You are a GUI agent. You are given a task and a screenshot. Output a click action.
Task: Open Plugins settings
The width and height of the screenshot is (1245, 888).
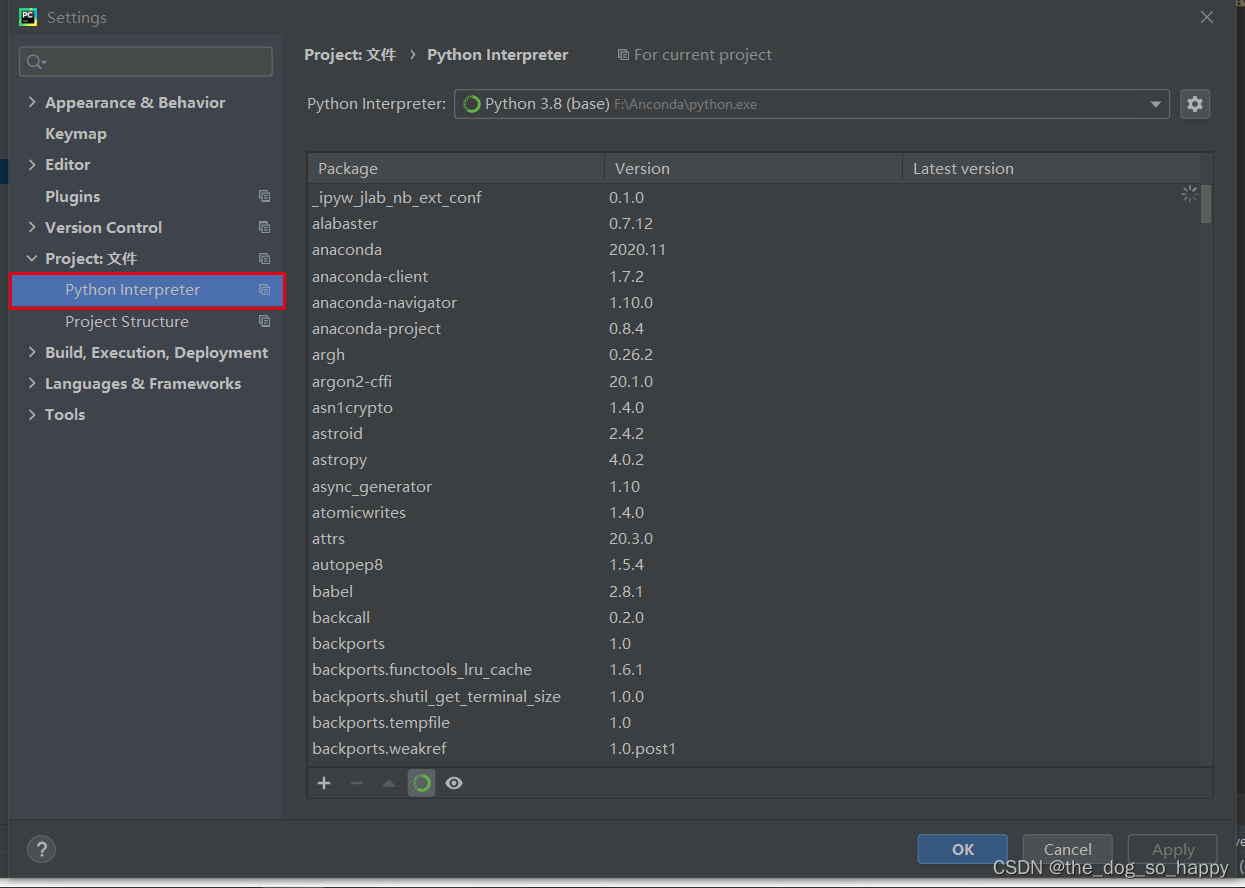(73, 196)
